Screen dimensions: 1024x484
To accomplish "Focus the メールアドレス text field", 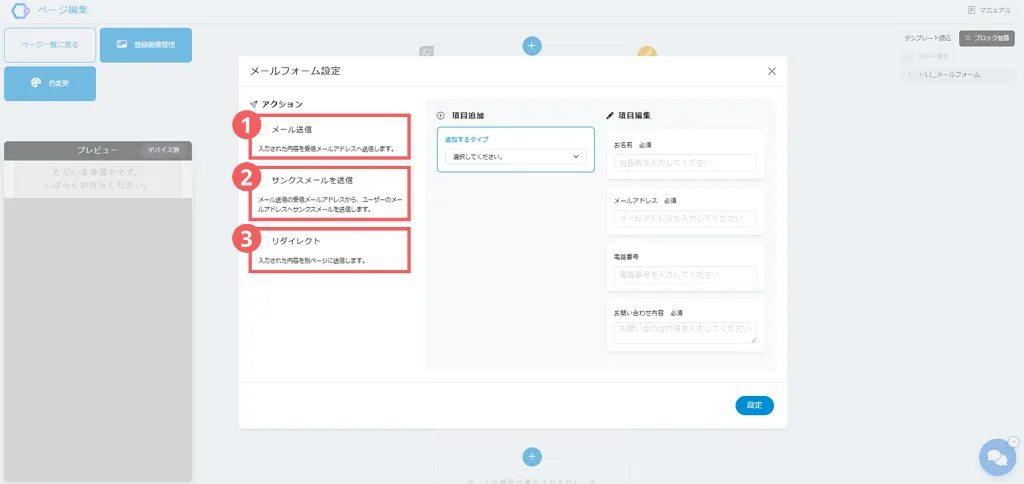I will 685,218.
